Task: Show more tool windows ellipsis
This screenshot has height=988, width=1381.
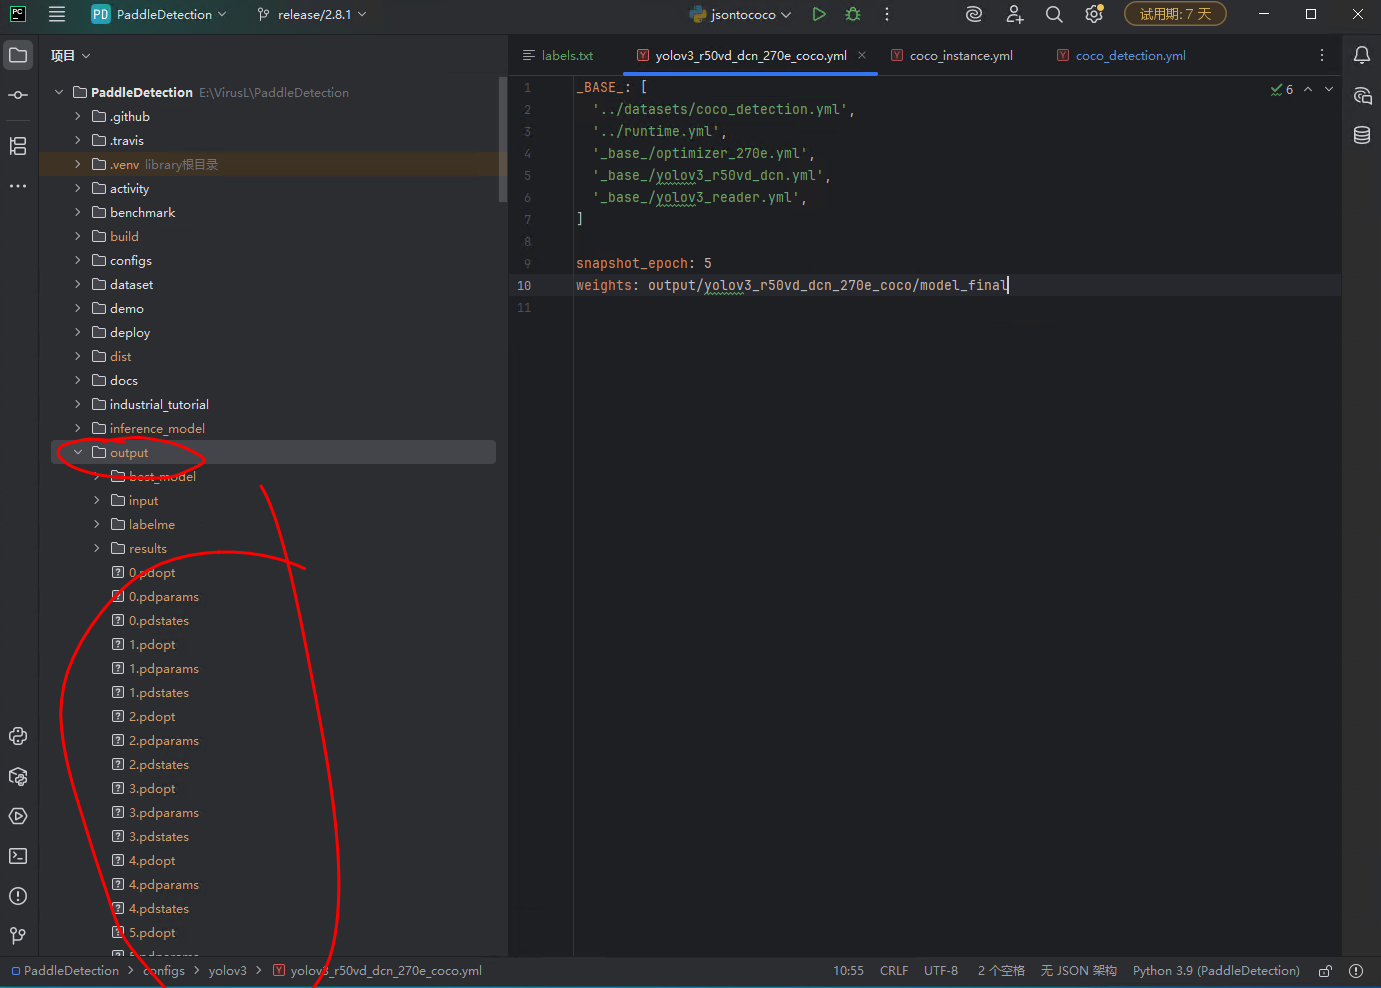Action: pyautogui.click(x=18, y=186)
